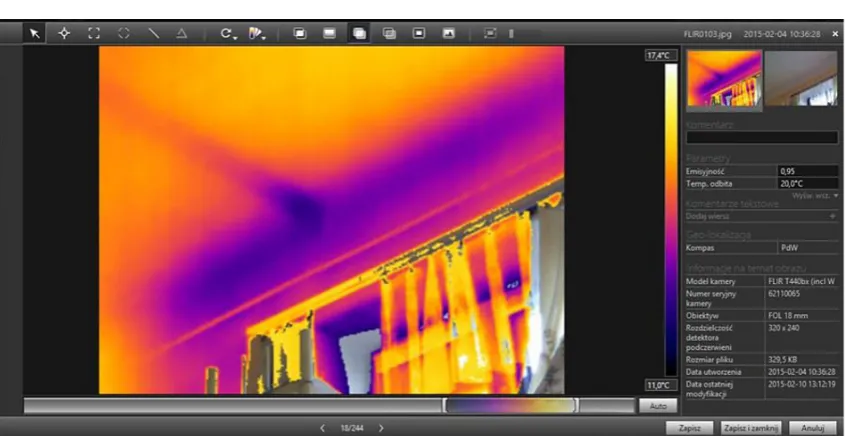
Task: Click the serial number 62110065
Action: [x=784, y=294]
